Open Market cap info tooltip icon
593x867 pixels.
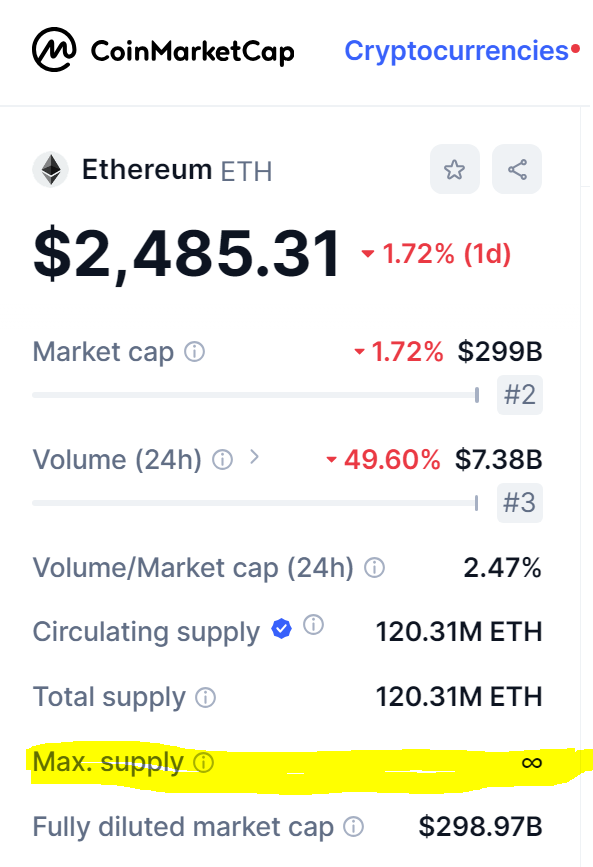194,351
